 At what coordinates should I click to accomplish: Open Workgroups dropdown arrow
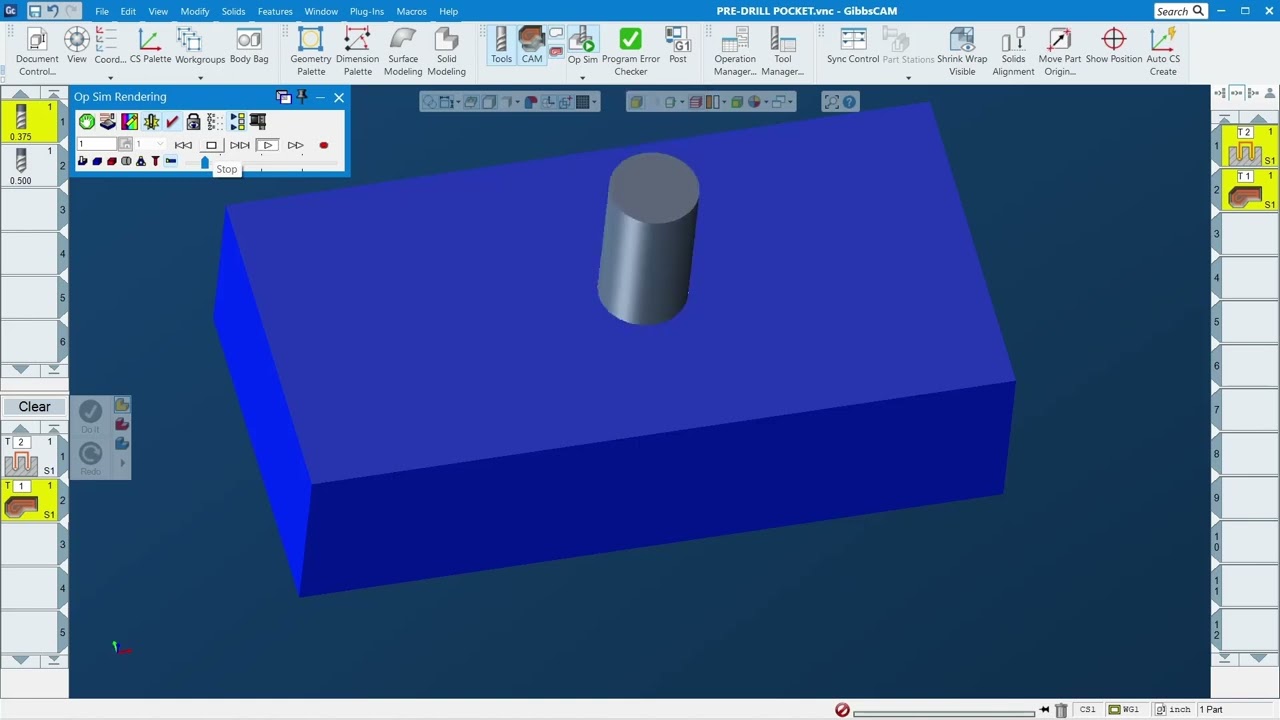pos(200,78)
